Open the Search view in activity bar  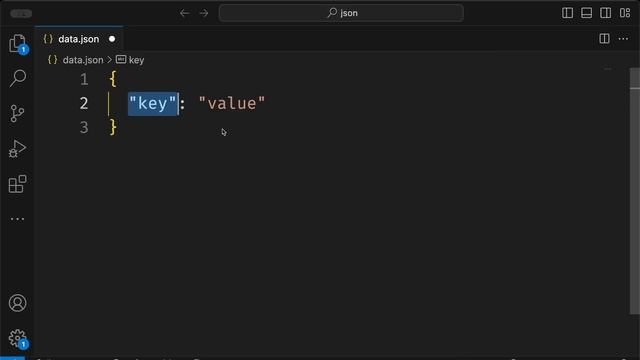(x=18, y=78)
